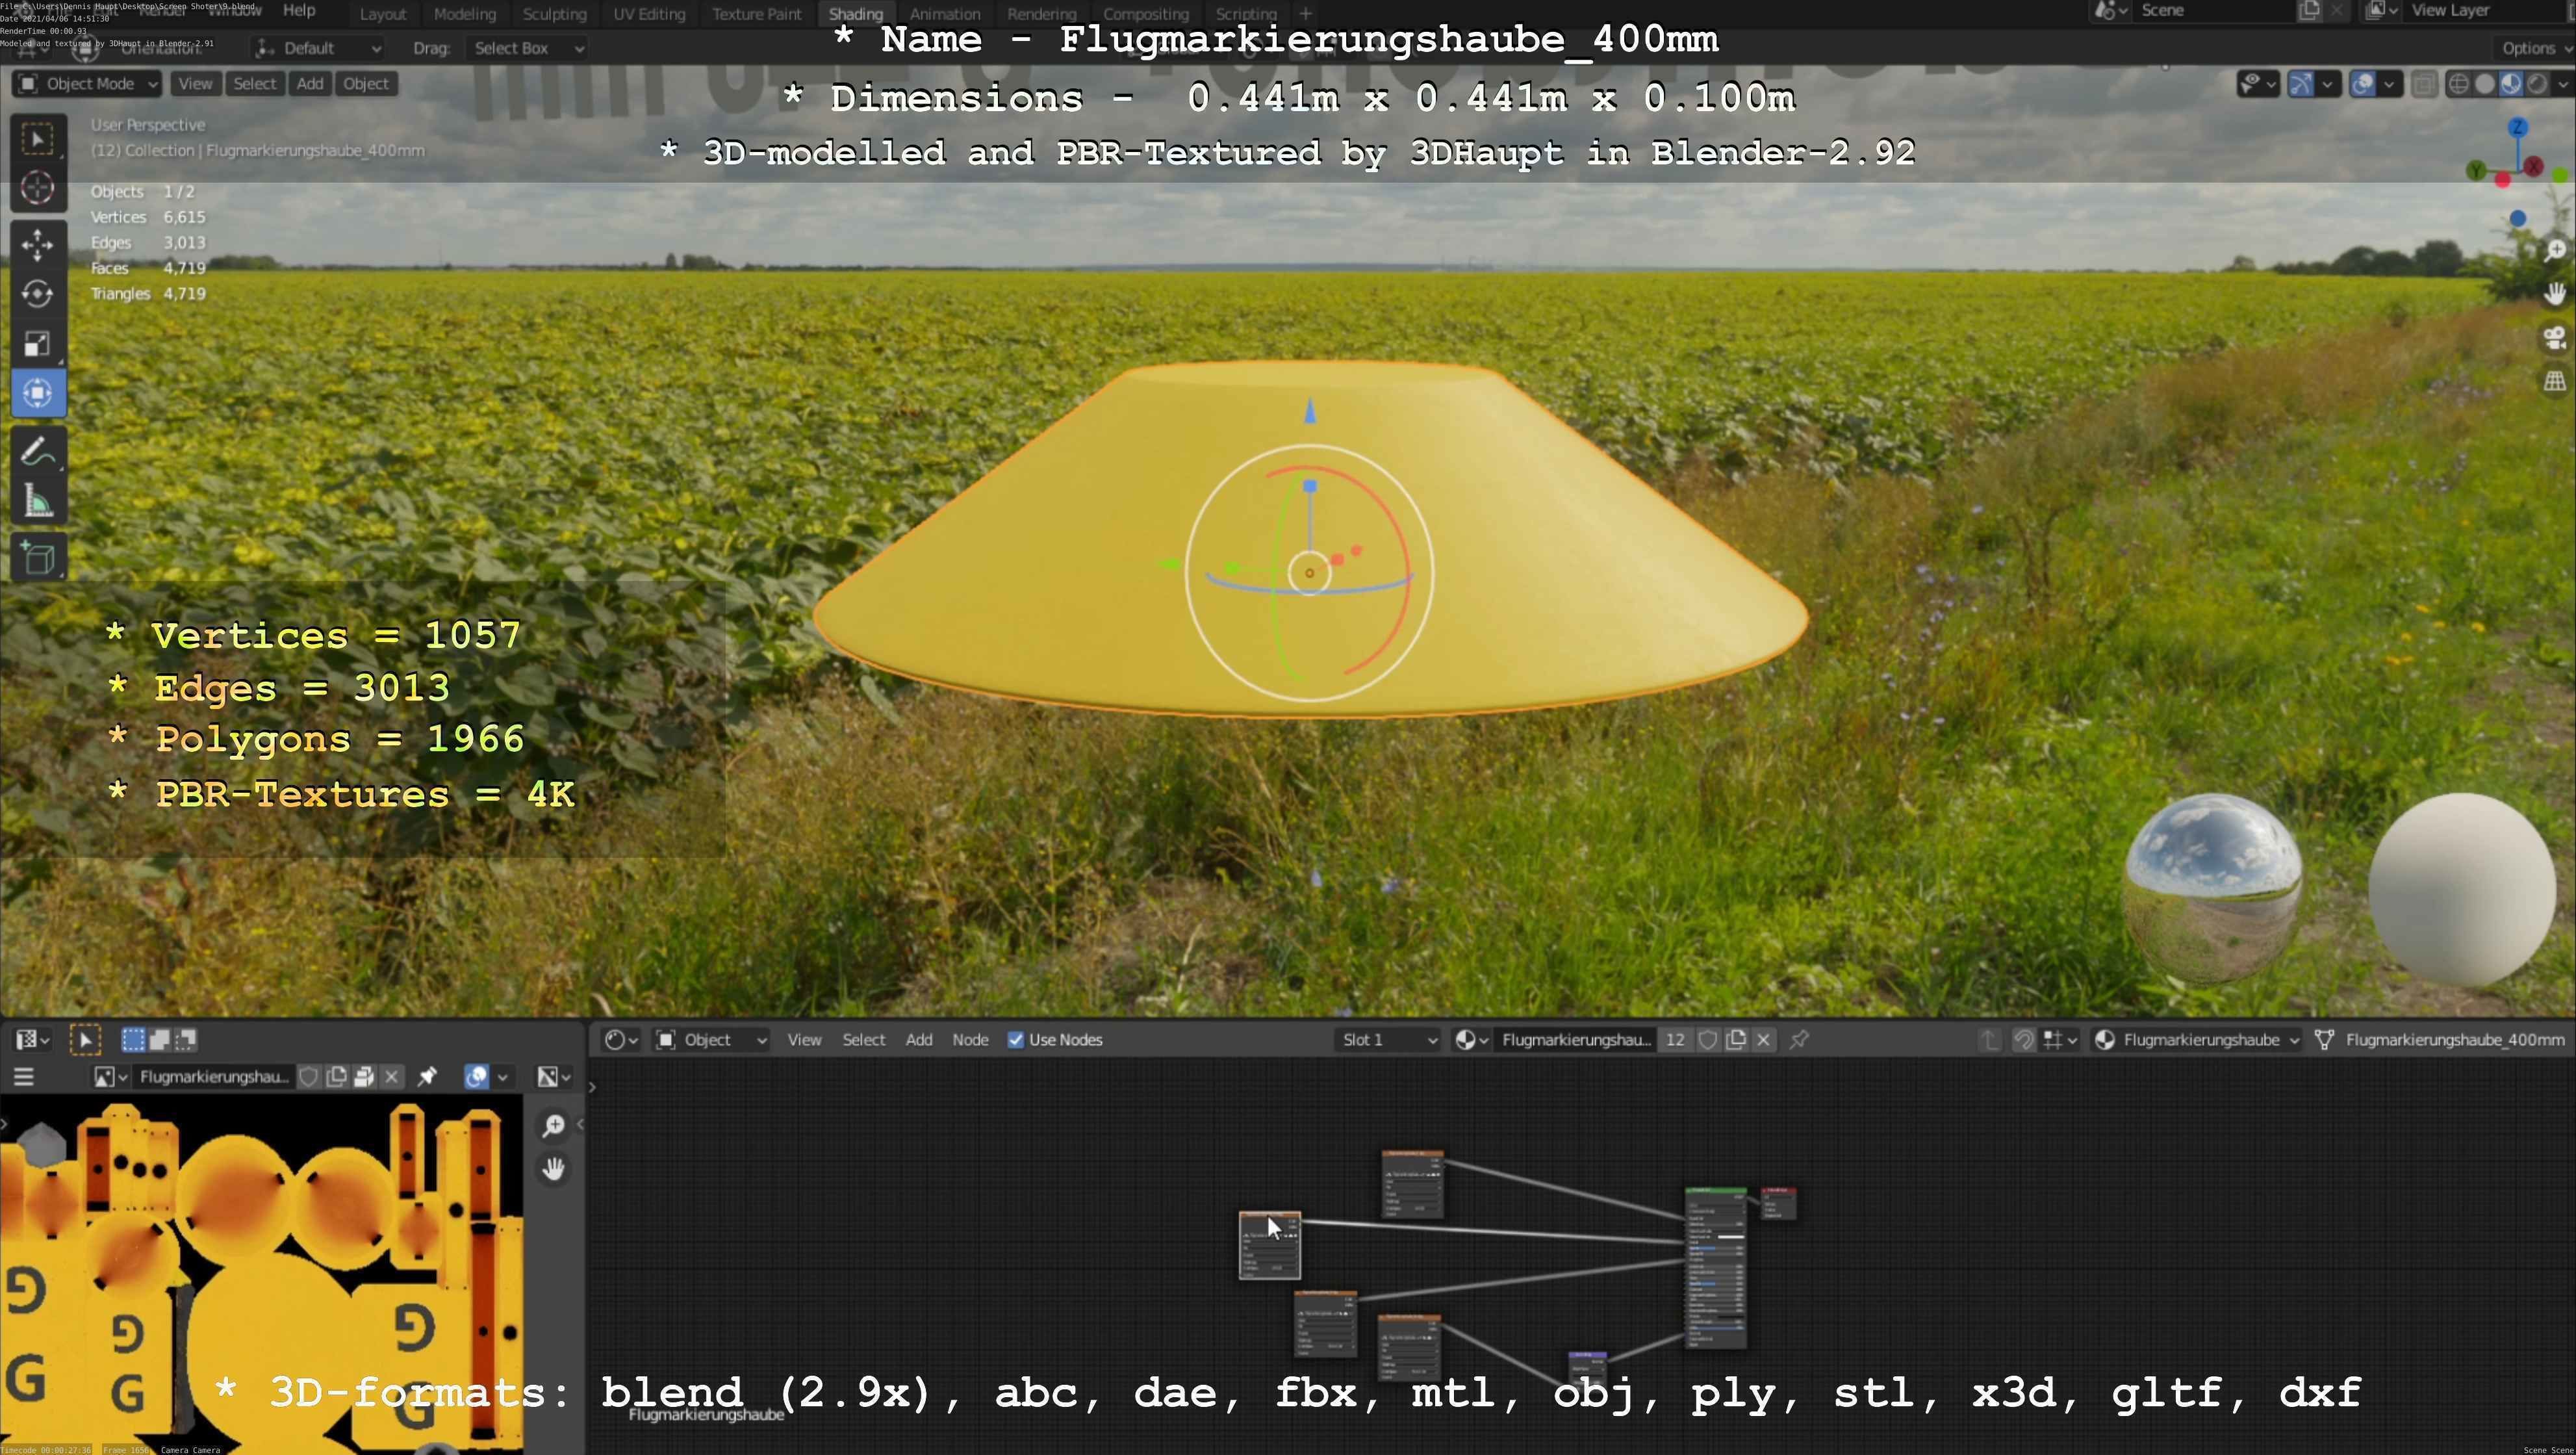Open the Object Mode dropdown

pos(87,84)
